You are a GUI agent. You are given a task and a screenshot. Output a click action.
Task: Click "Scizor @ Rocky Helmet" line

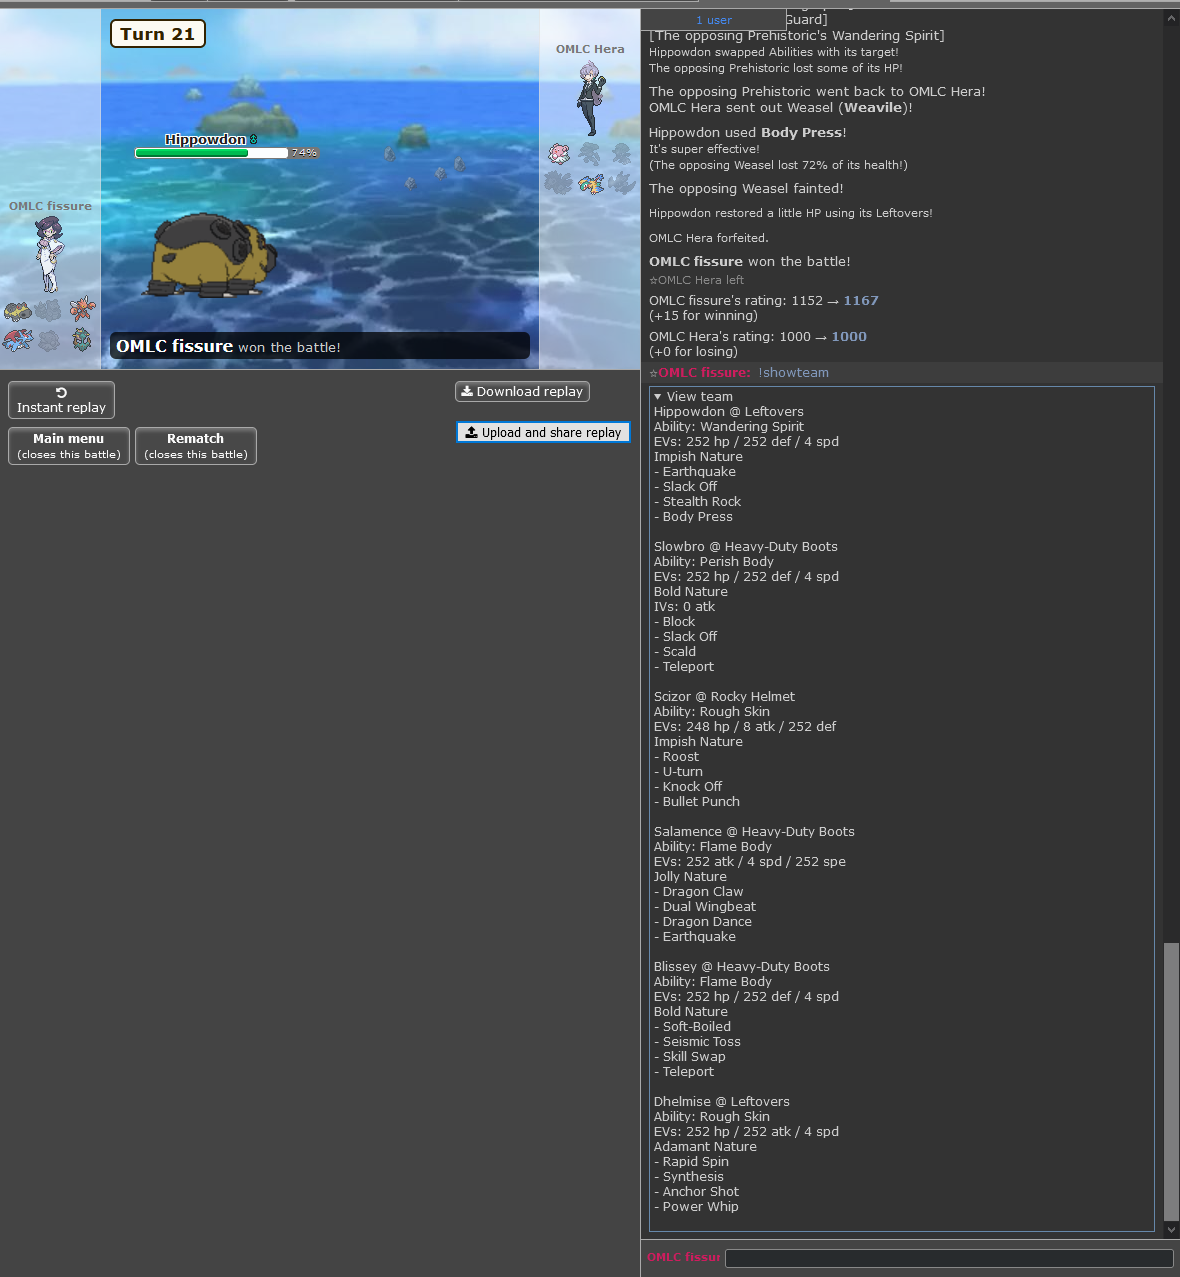point(725,697)
